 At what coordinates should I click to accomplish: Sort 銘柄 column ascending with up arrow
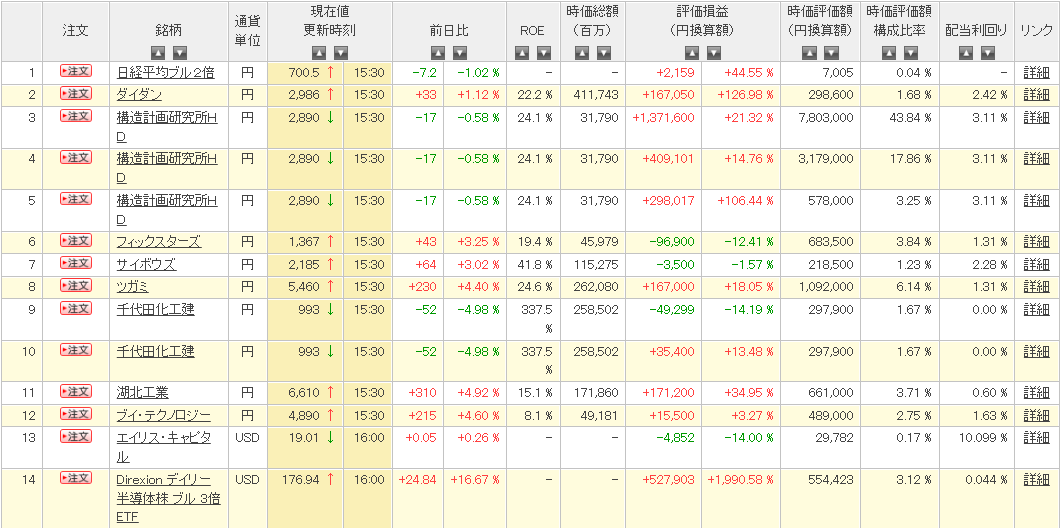point(158,52)
